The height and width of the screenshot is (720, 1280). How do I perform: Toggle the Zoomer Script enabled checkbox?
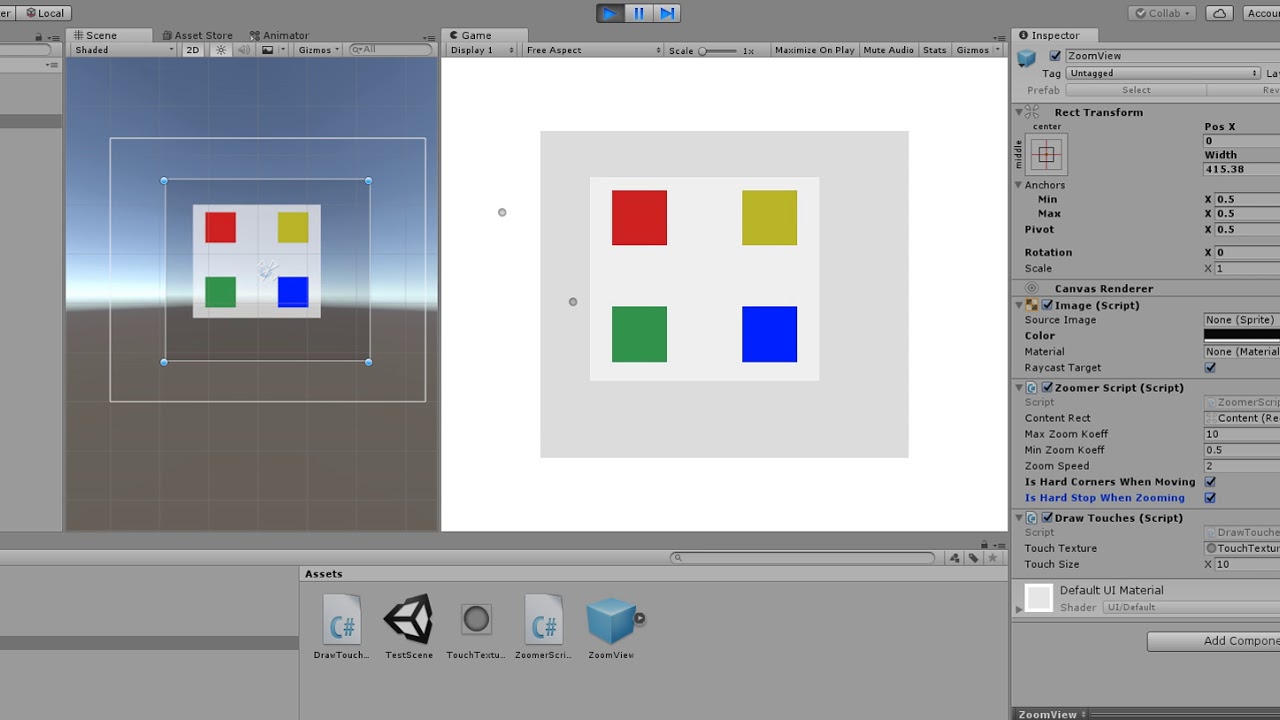pos(1047,387)
